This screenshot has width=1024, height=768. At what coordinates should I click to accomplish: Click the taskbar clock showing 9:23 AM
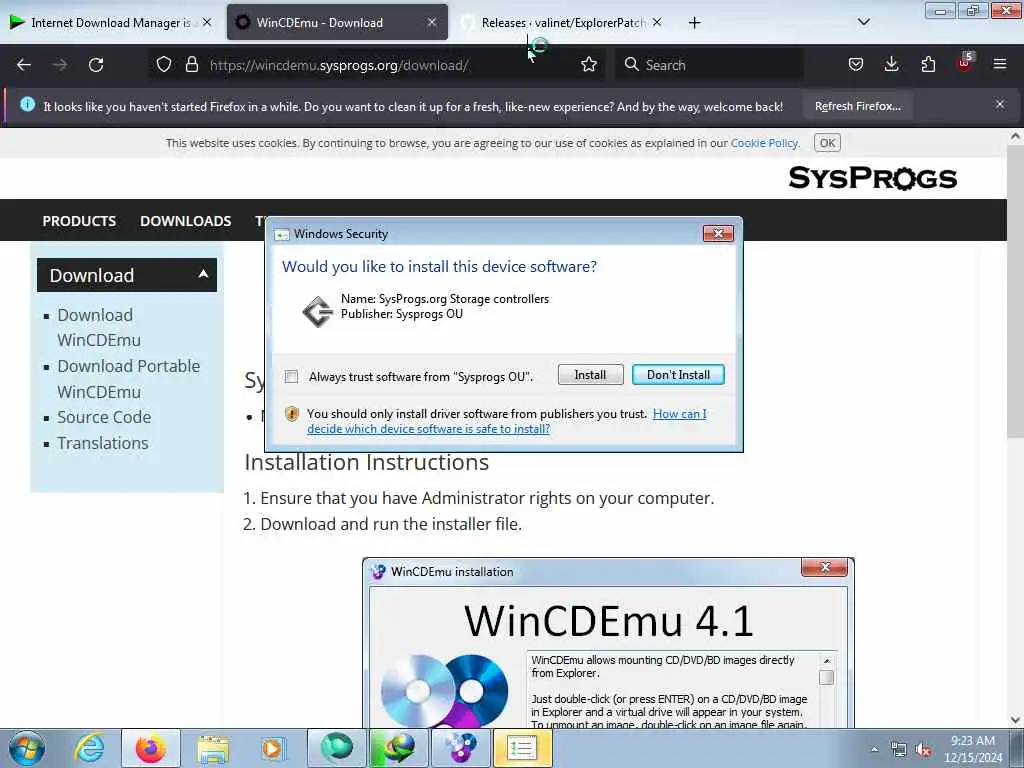click(x=972, y=749)
